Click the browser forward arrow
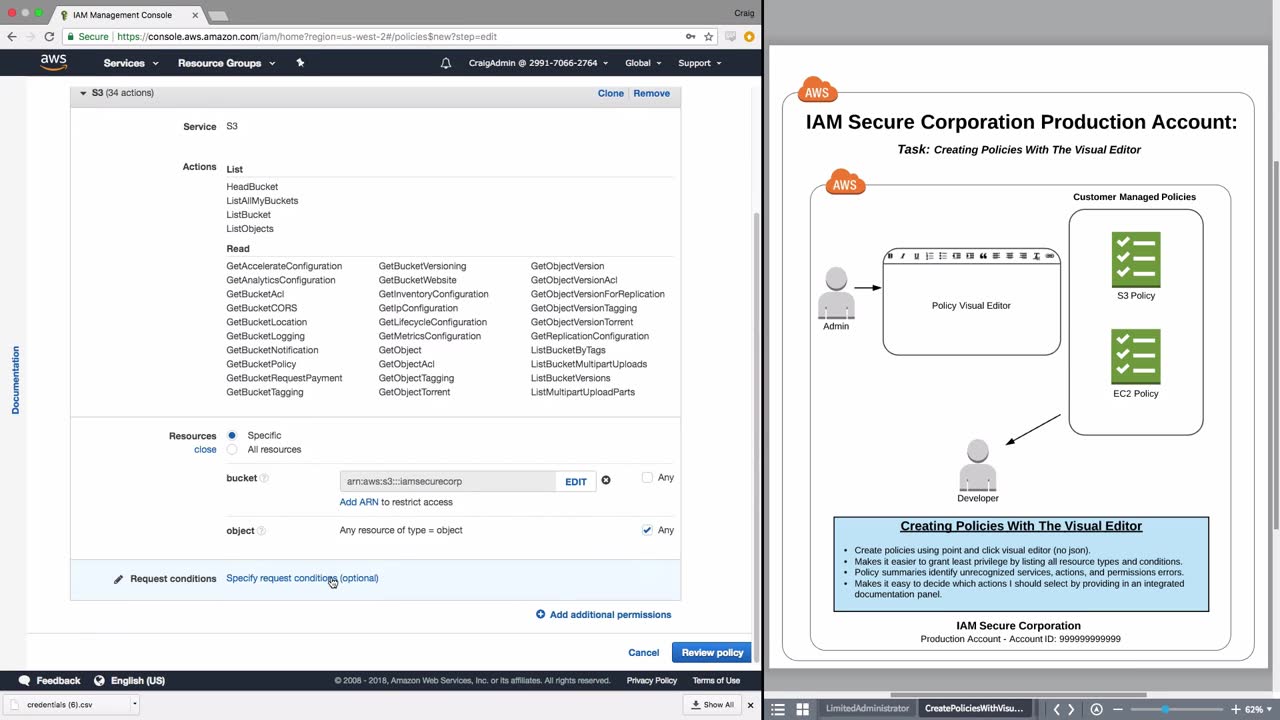The image size is (1280, 720). [x=30, y=36]
